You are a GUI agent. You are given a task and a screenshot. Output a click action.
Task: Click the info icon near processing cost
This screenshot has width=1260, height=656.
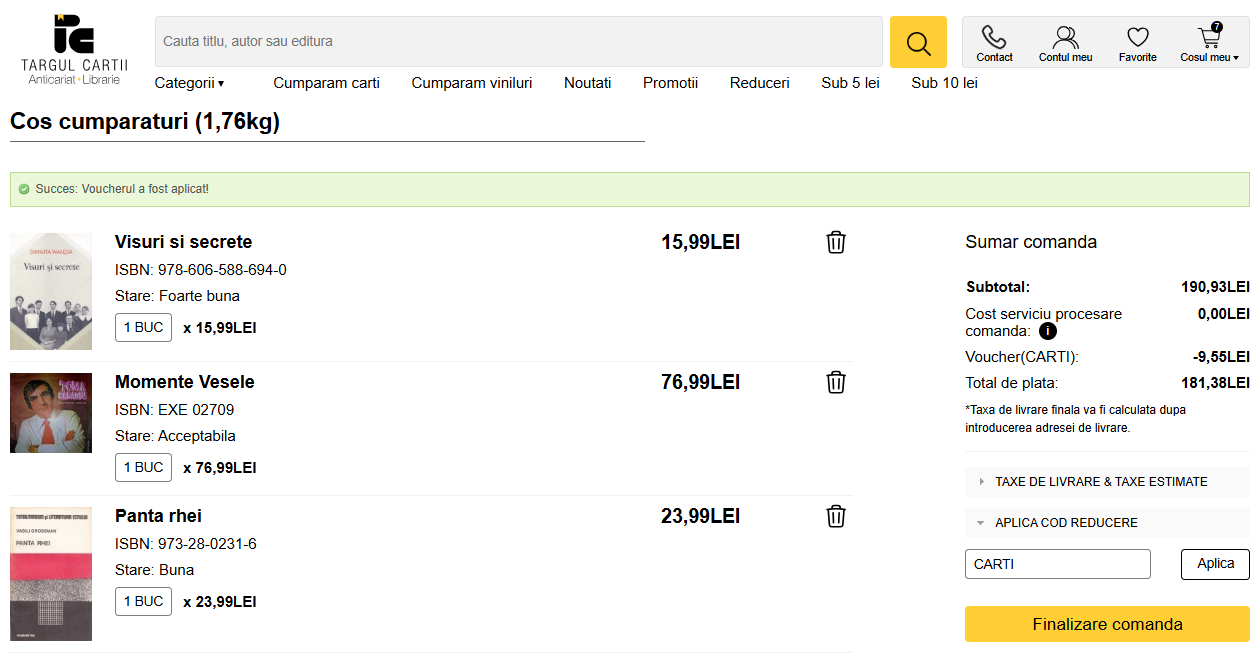click(1047, 331)
